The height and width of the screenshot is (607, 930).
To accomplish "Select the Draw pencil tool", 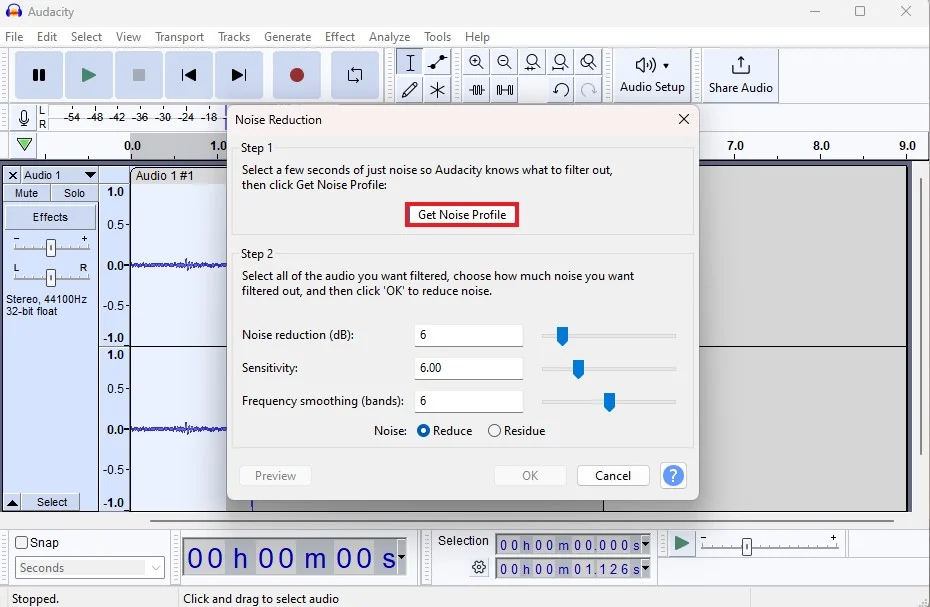I will coord(409,90).
